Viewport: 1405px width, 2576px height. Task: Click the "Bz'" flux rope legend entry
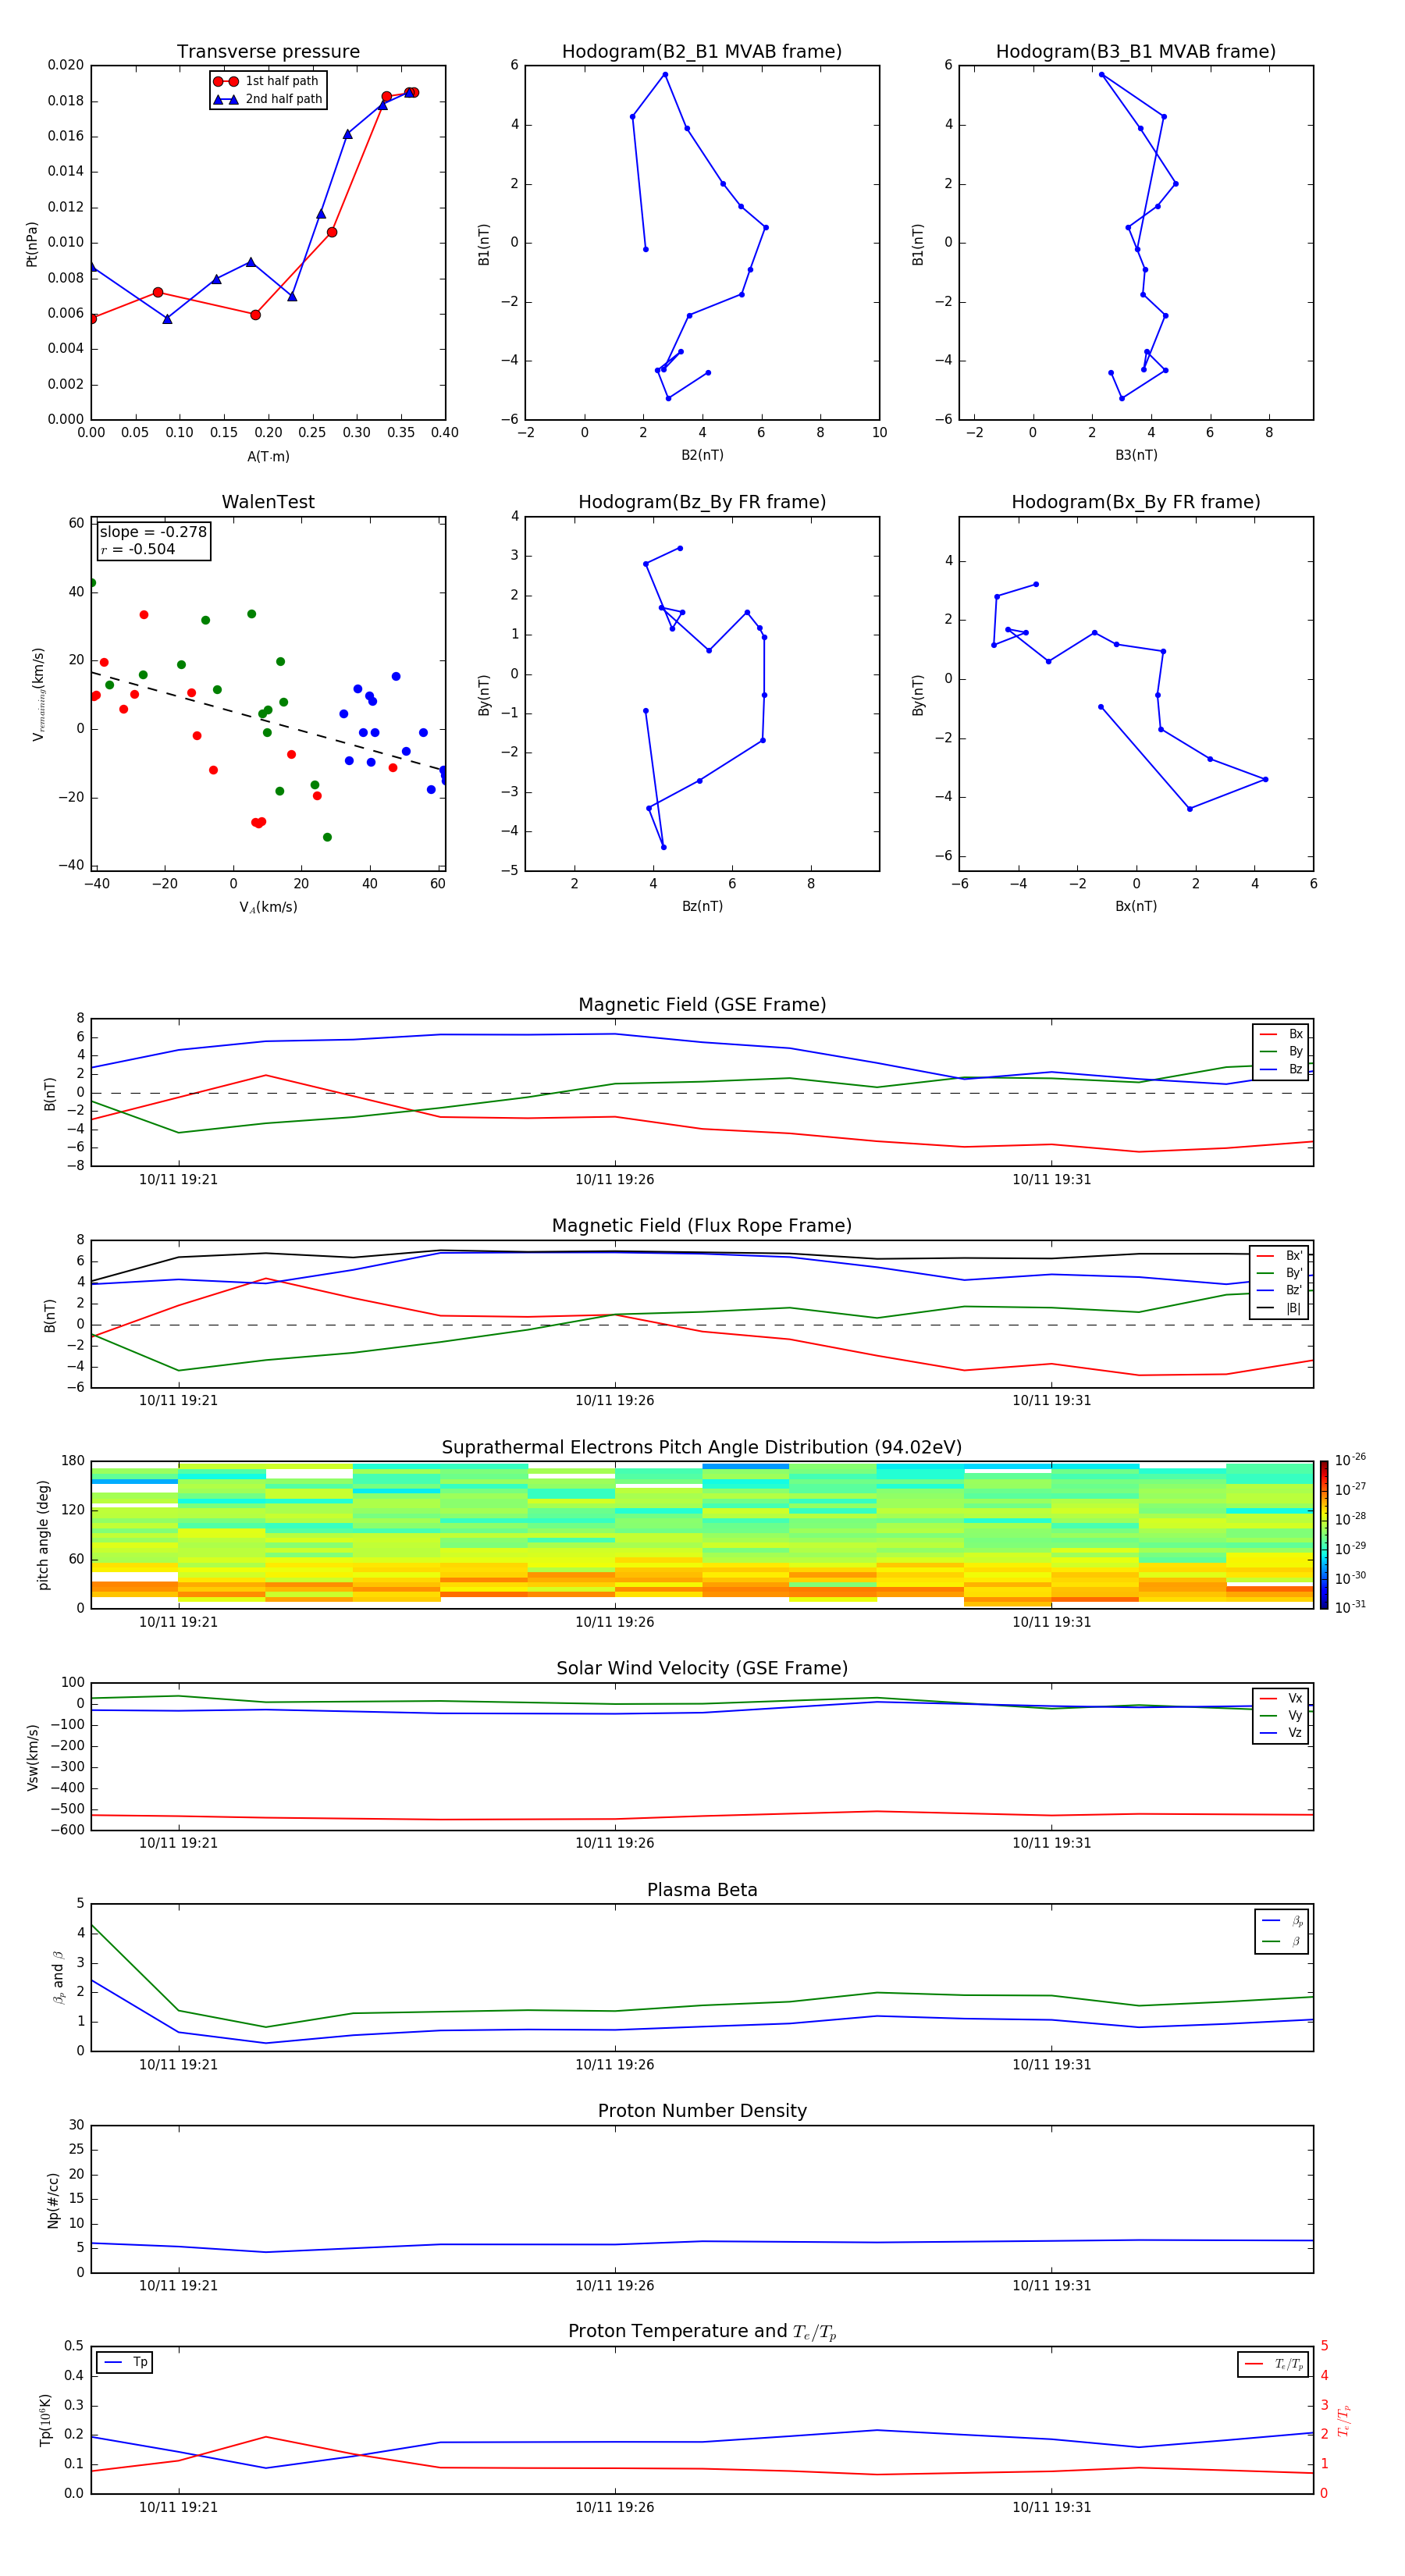1280,1290
